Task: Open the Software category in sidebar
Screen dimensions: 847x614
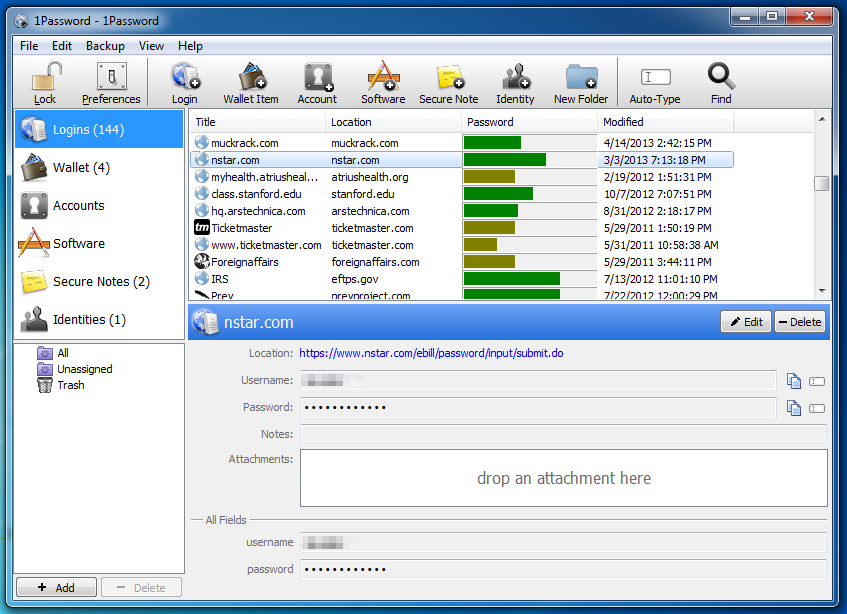Action: (99, 244)
